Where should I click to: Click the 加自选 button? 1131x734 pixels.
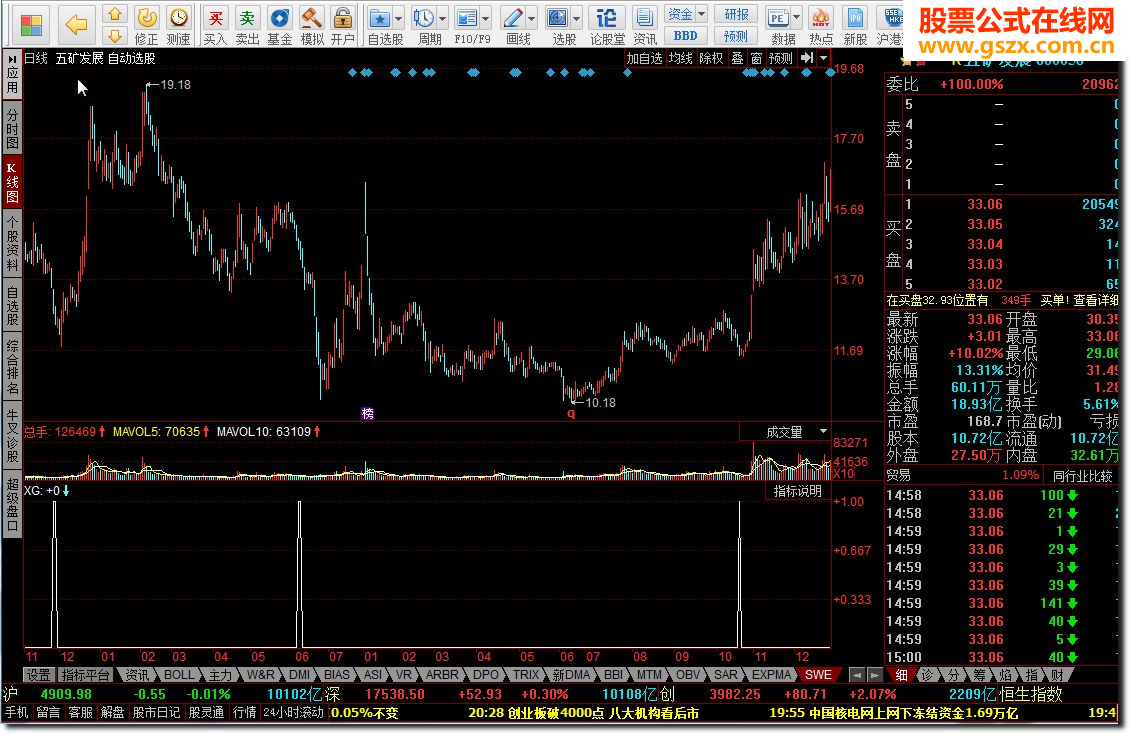pyautogui.click(x=644, y=58)
